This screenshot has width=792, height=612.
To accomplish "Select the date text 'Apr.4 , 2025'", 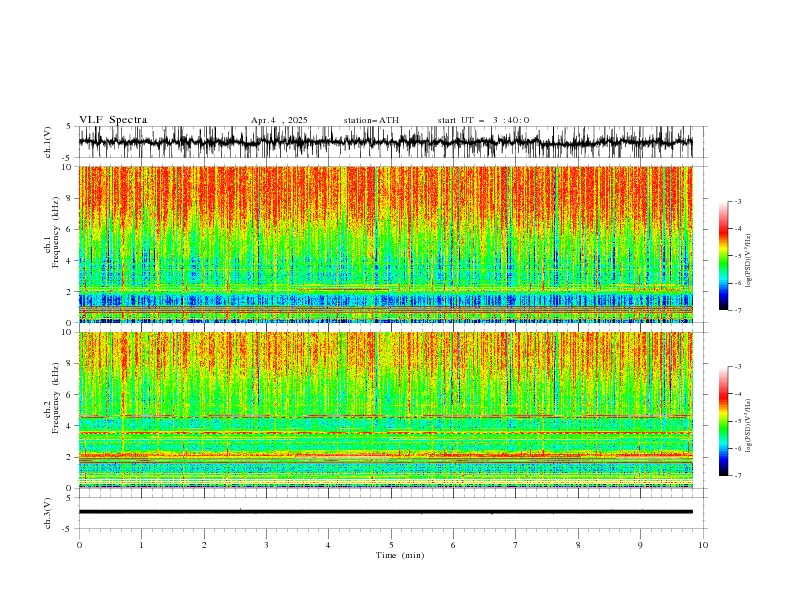I will (x=279, y=120).
